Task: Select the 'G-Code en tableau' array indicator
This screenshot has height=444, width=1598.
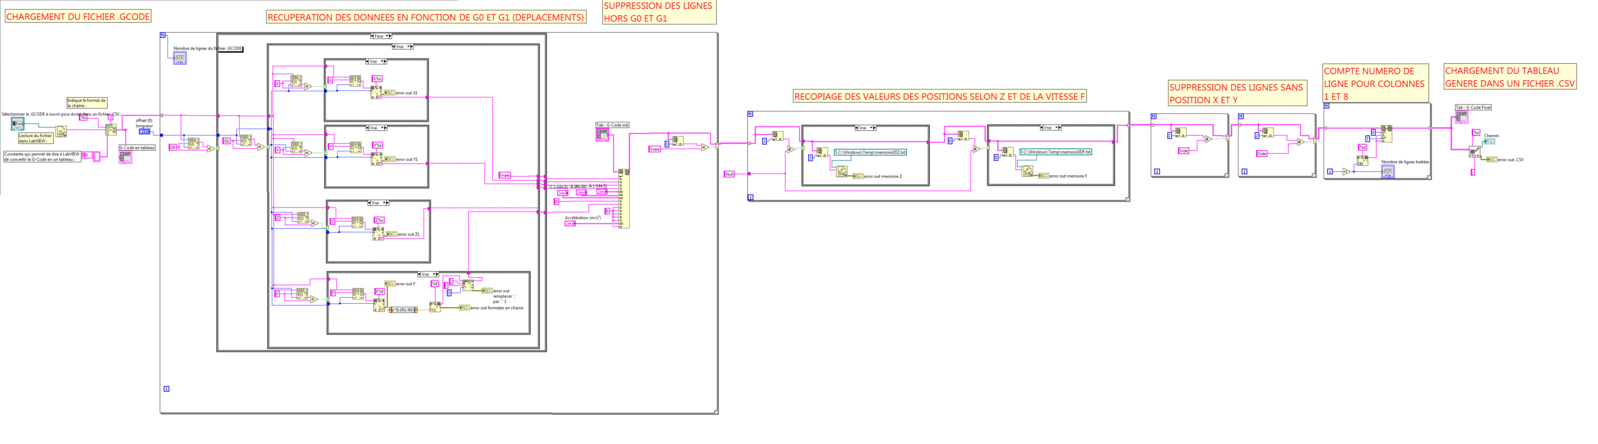Action: click(x=125, y=157)
